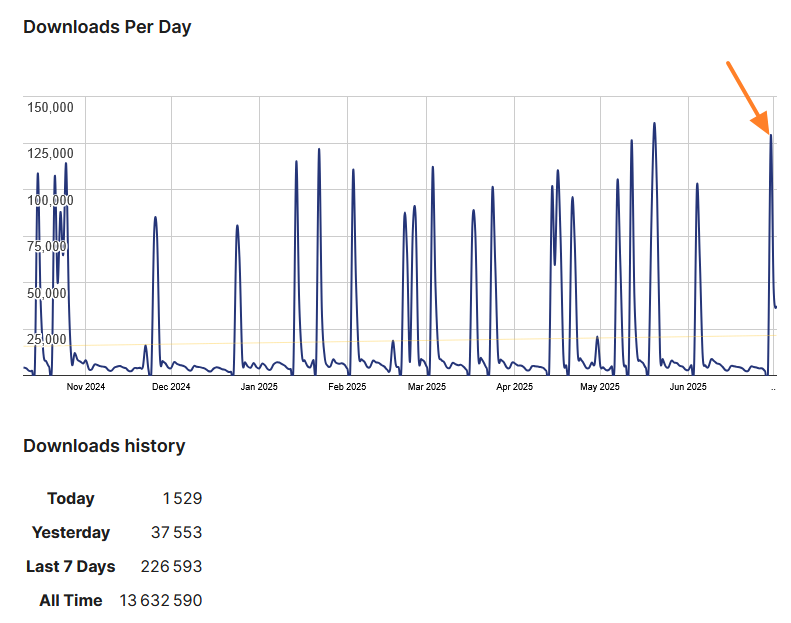Click the 25,000 y-axis label
The width and height of the screenshot is (791, 623).
pyautogui.click(x=46, y=339)
